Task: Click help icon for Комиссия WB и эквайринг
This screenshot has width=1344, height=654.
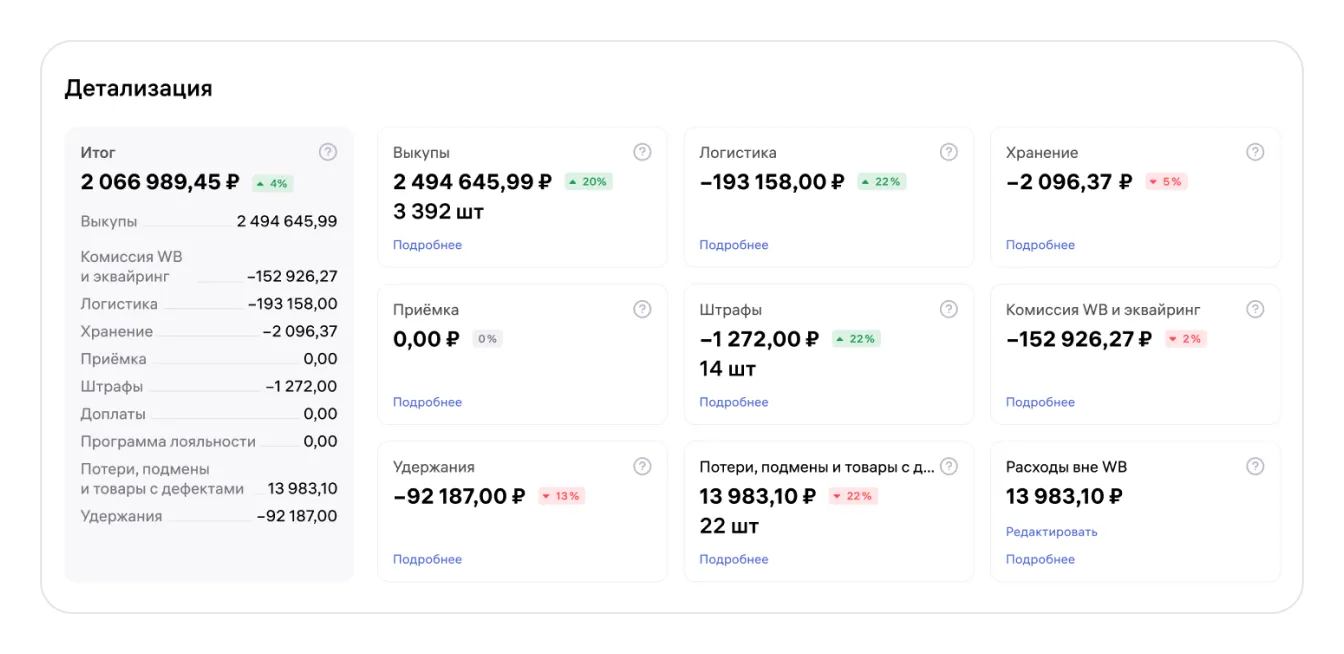Action: (1255, 309)
